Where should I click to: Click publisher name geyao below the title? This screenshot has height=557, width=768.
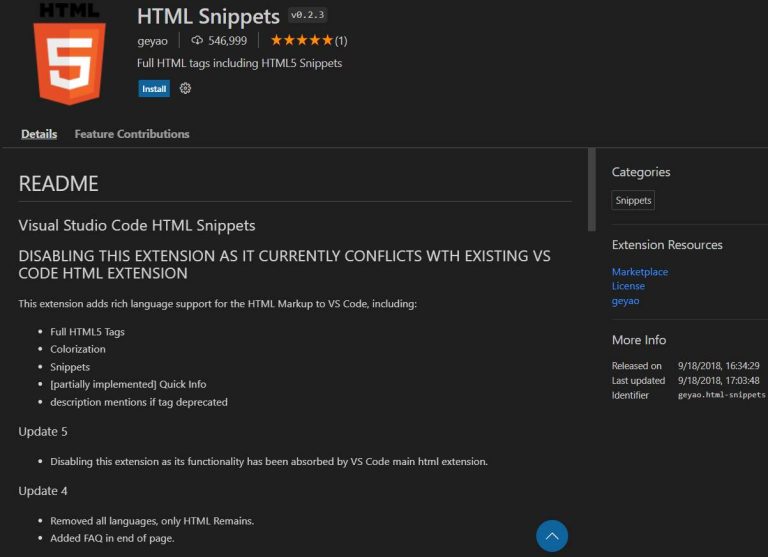click(152, 41)
